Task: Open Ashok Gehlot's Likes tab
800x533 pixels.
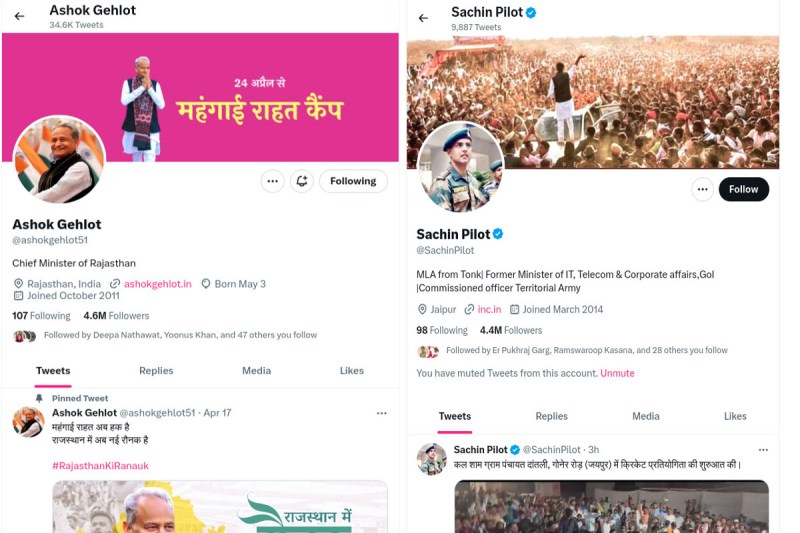Action: (x=351, y=371)
